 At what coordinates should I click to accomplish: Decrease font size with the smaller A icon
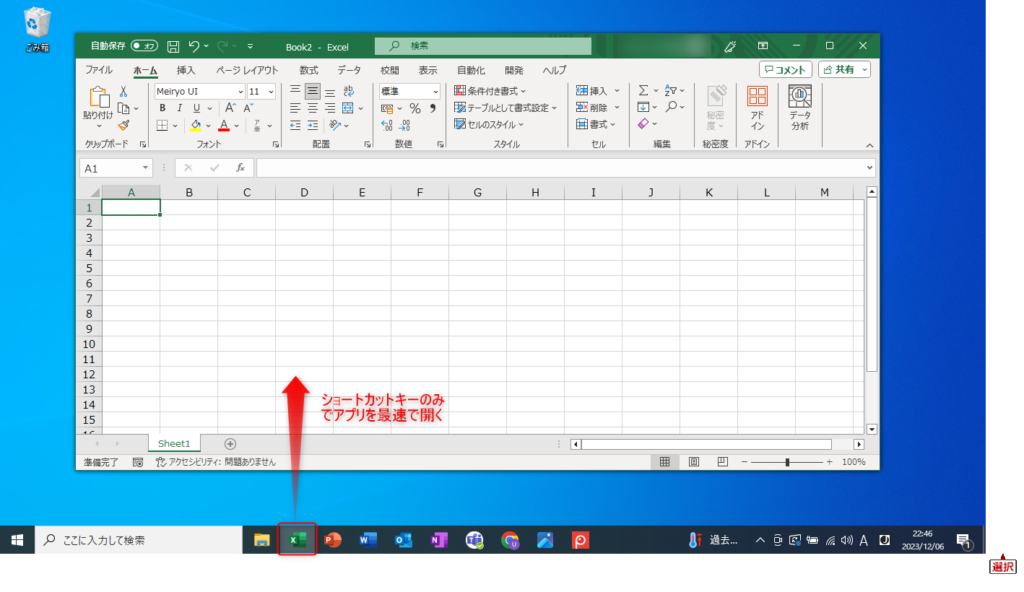(248, 108)
